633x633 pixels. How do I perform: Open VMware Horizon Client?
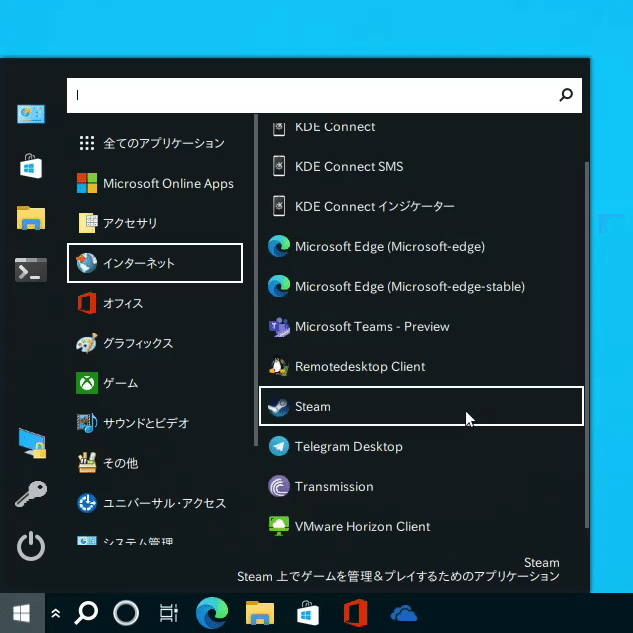click(421, 526)
